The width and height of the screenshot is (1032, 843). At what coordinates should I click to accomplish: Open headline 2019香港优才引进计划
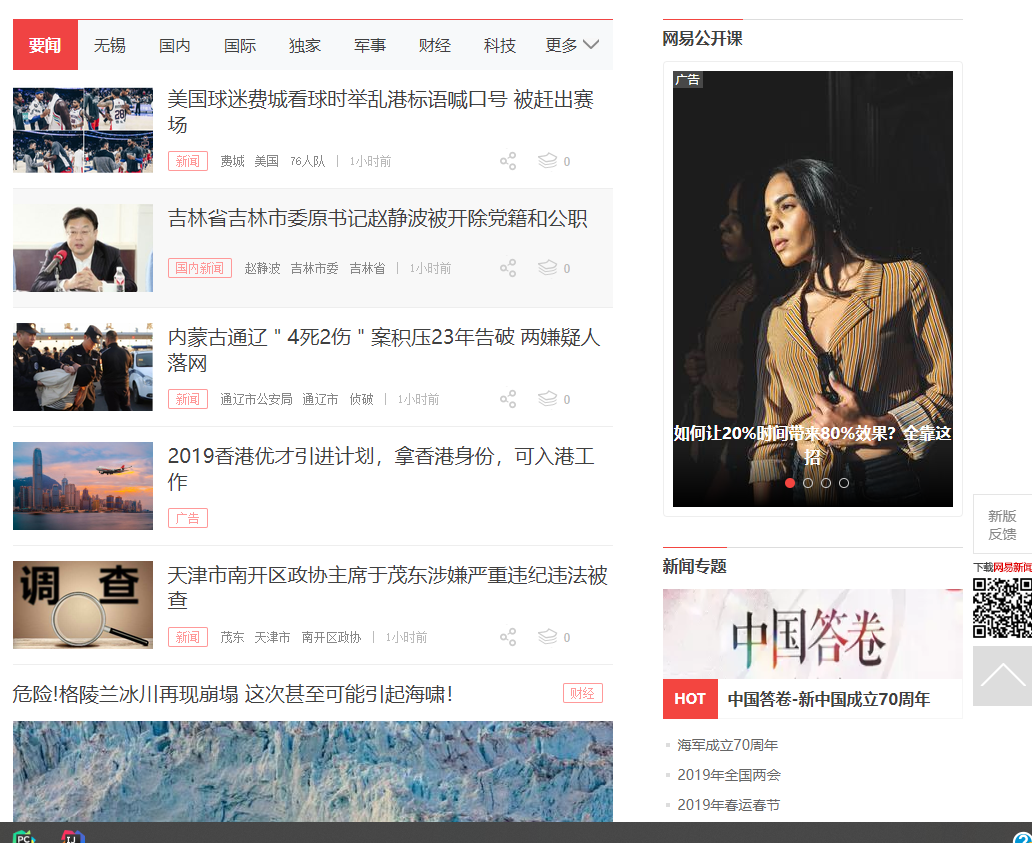(381, 469)
